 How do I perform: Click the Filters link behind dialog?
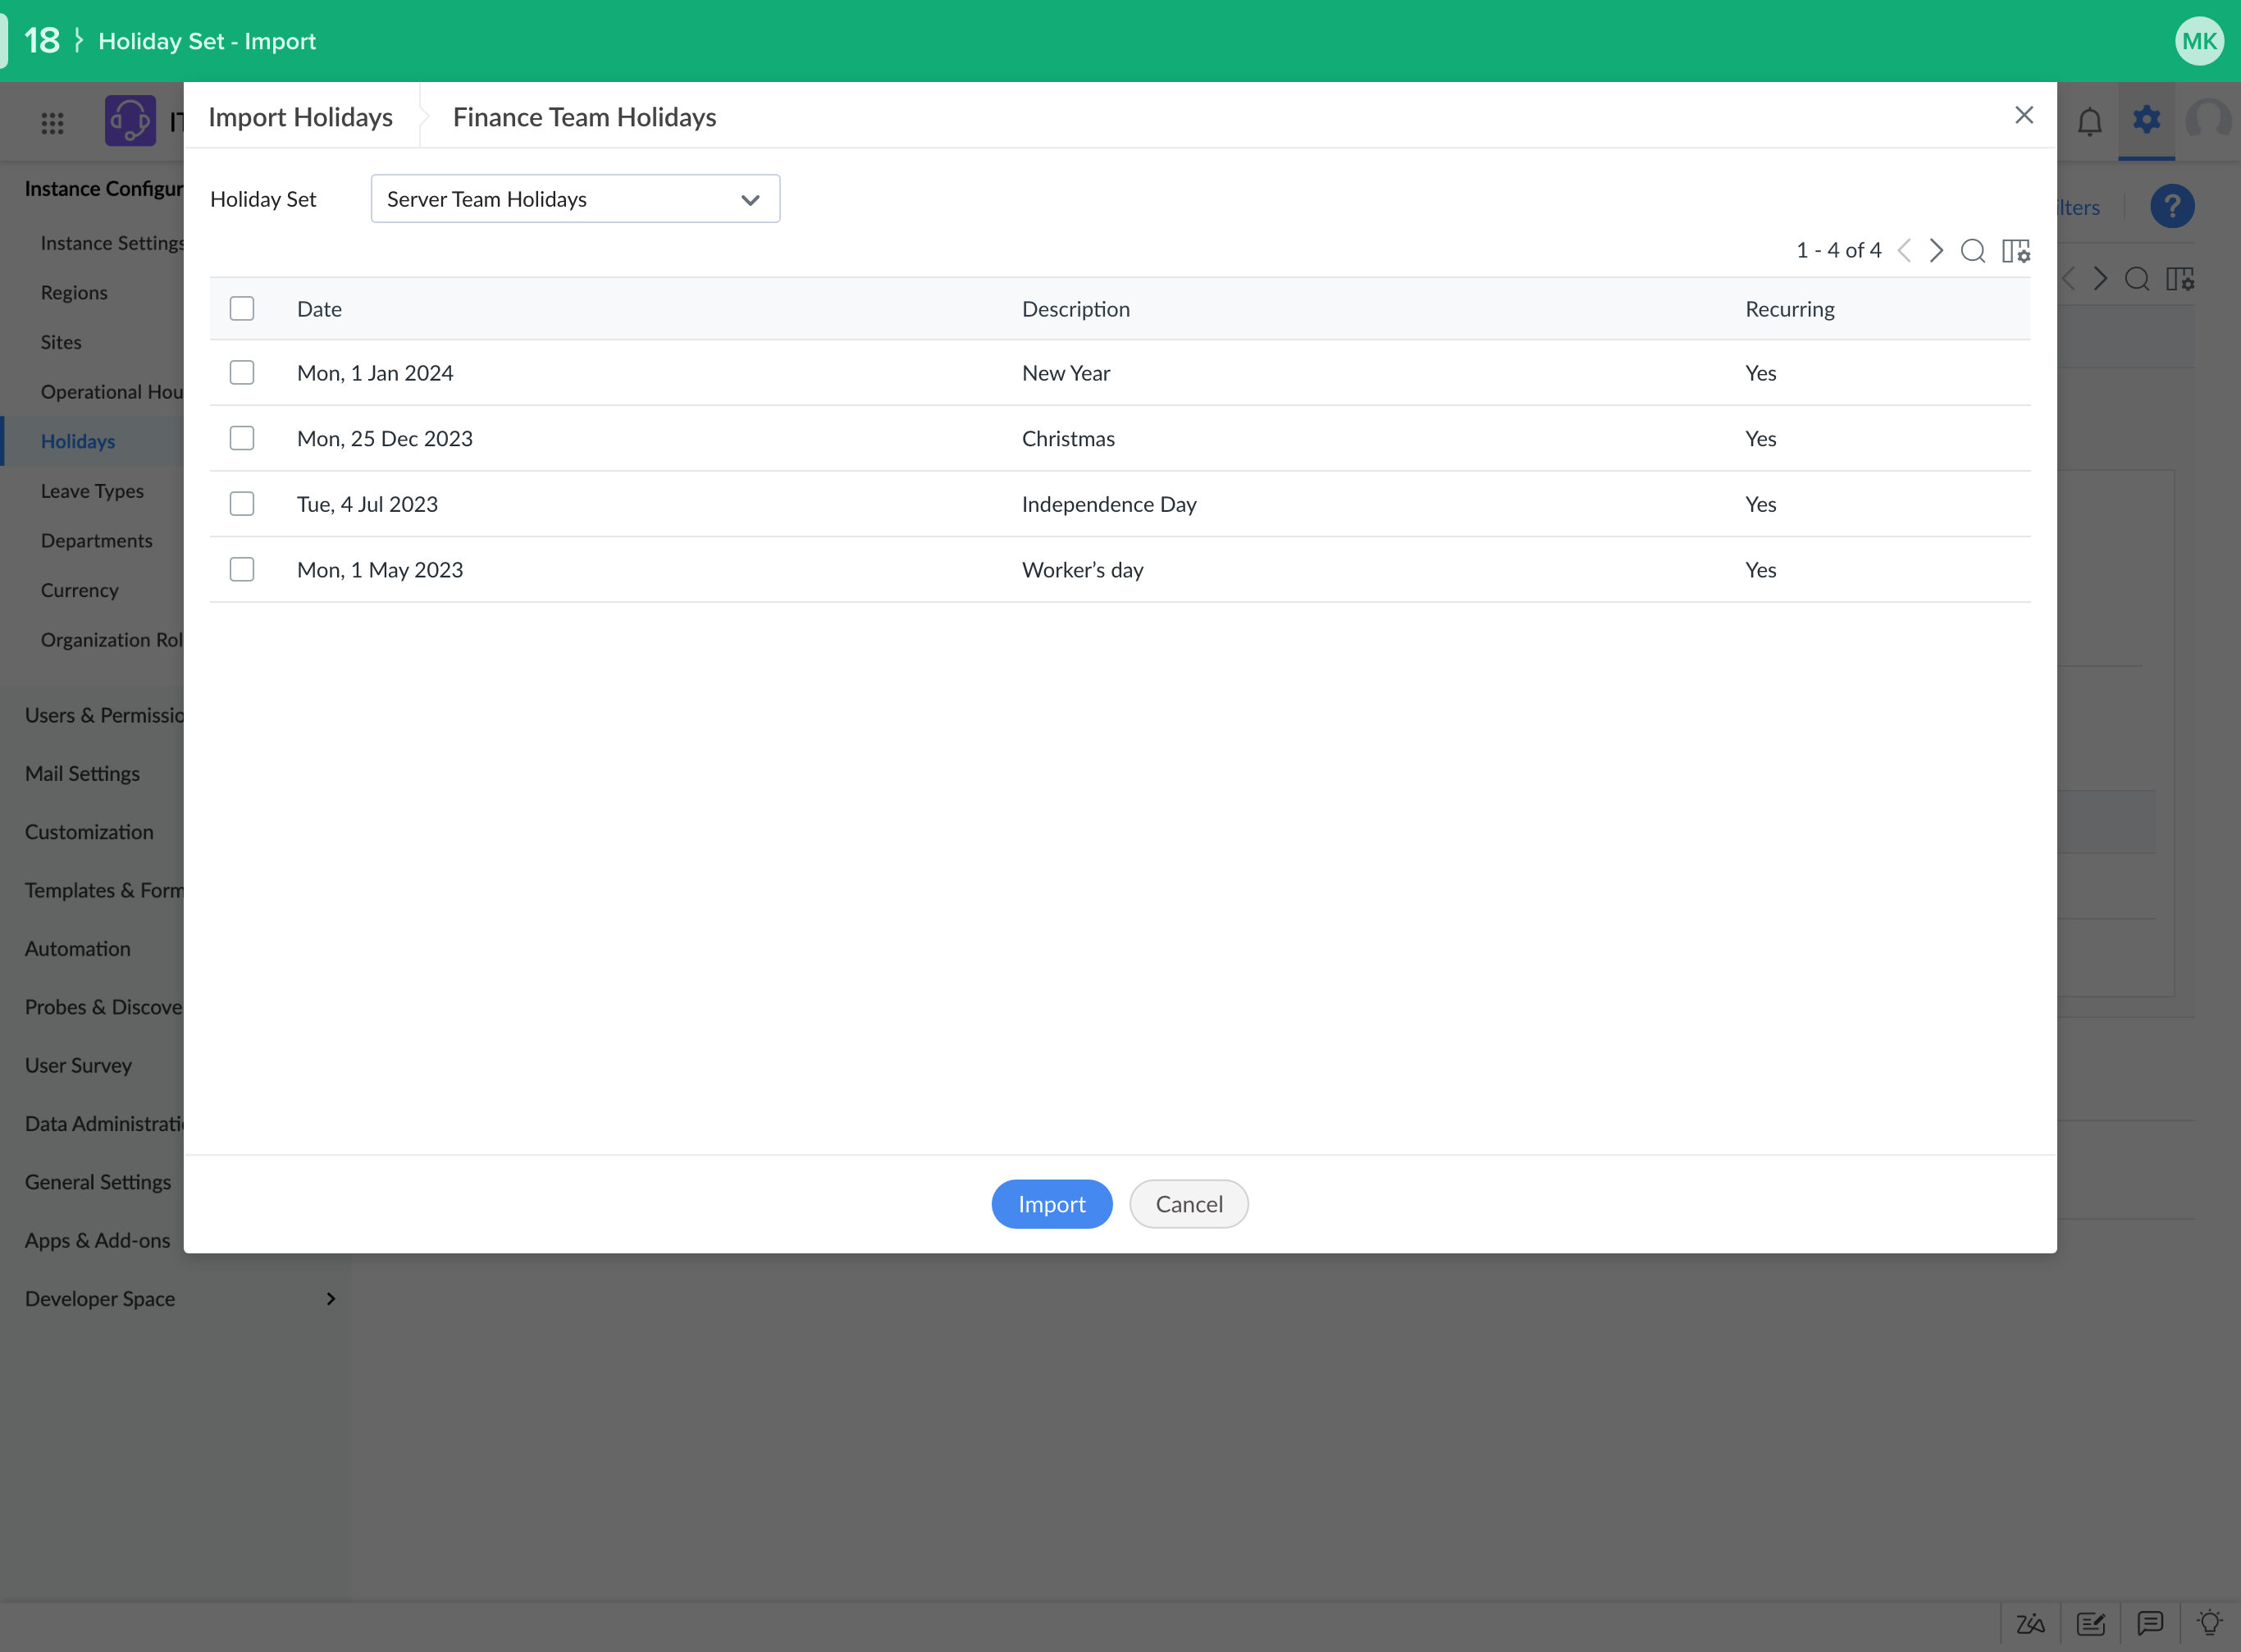pyautogui.click(x=2079, y=207)
